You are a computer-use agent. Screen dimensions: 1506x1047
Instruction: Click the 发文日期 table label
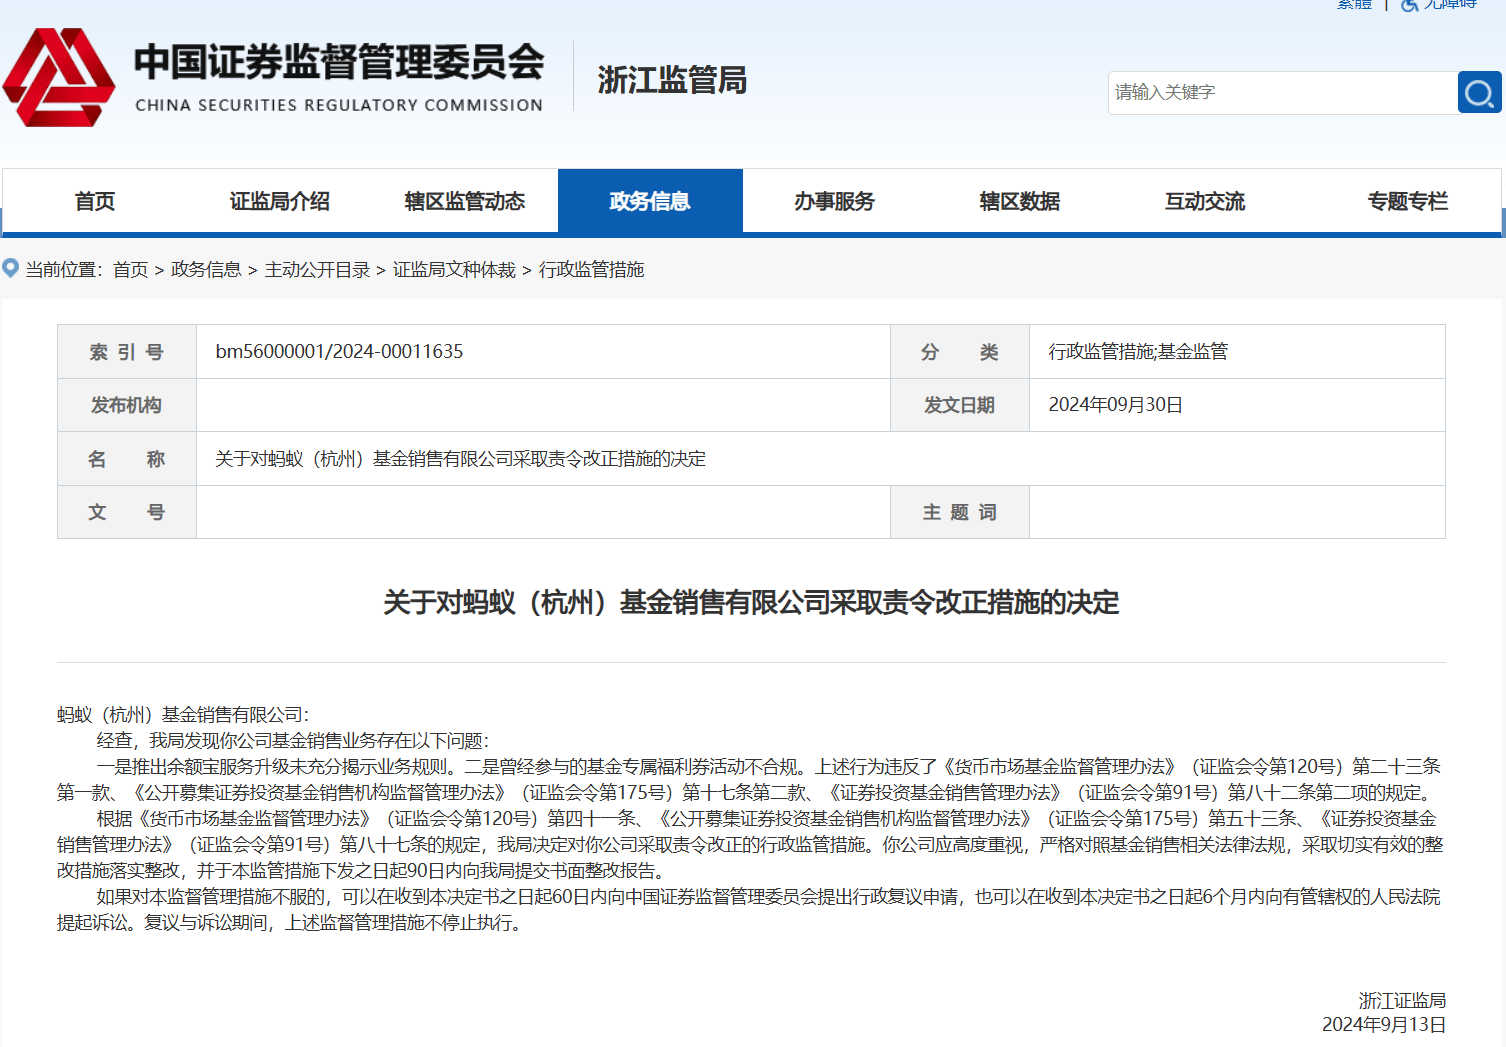pyautogui.click(x=960, y=405)
